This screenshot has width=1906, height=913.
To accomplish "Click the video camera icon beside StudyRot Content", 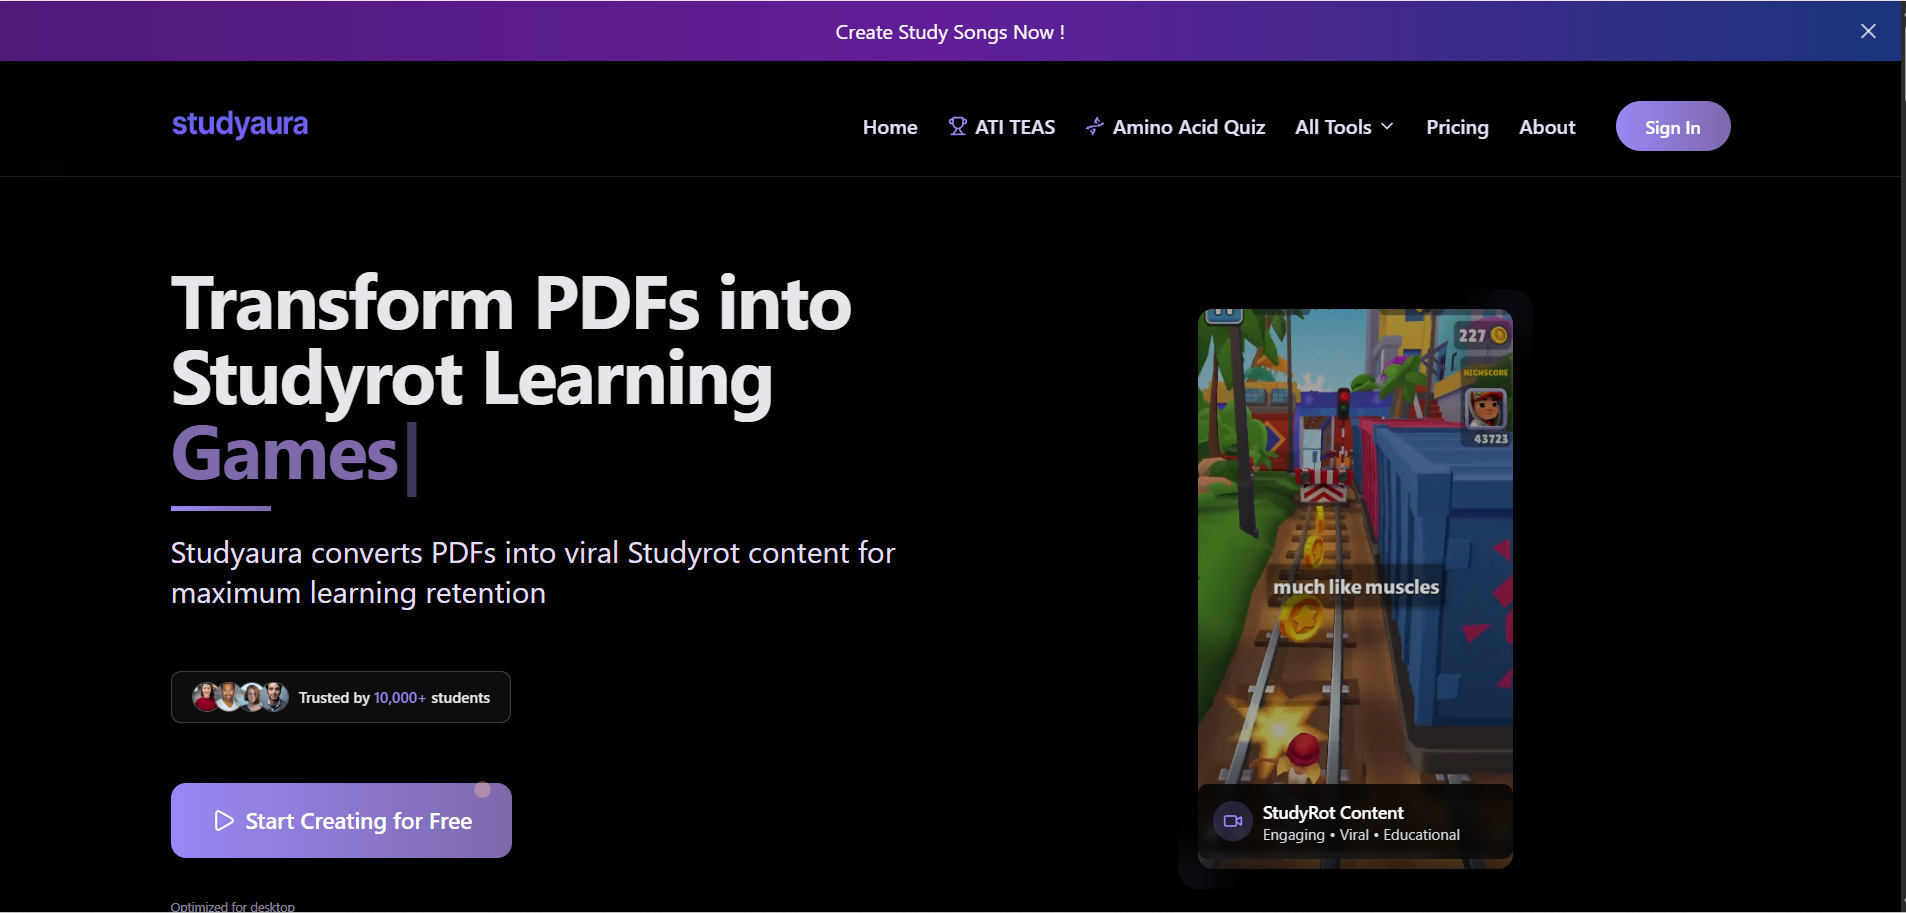I will coord(1233,821).
